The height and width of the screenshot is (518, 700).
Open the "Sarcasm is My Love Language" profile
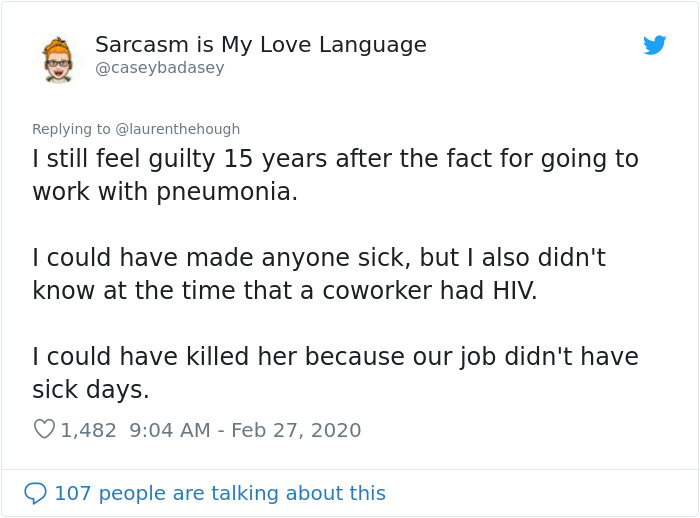click(260, 45)
